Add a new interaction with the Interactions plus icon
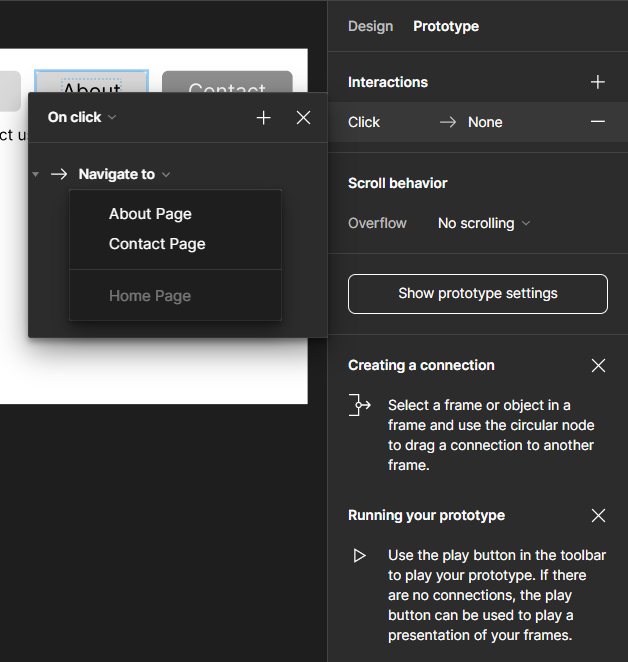 click(x=598, y=82)
